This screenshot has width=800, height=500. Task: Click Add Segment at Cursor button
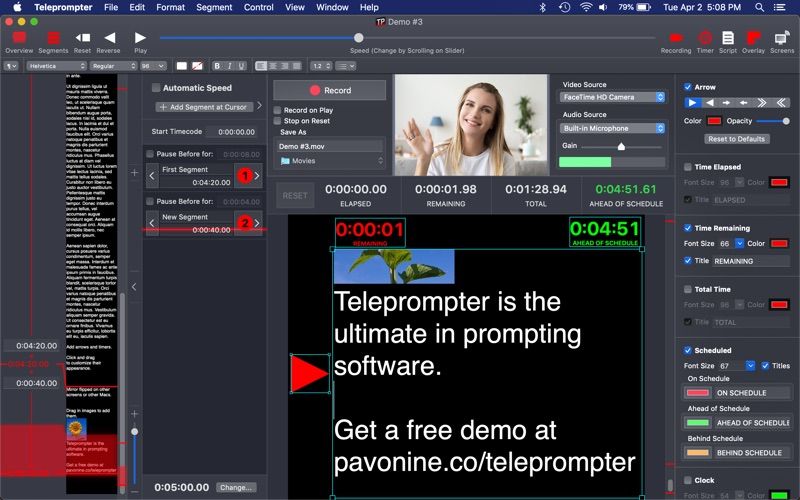(x=204, y=107)
